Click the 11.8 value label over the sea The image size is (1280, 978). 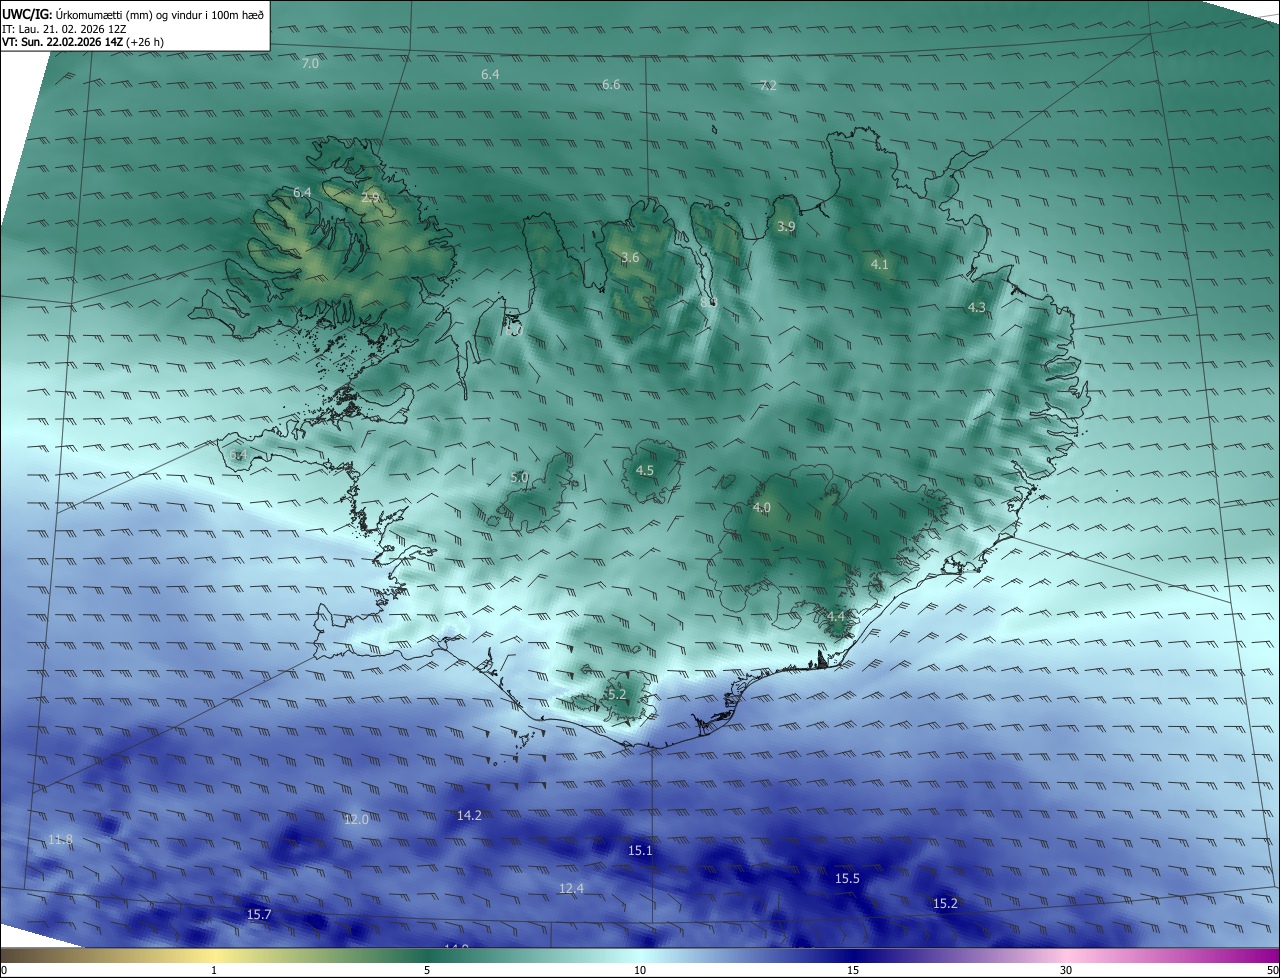(x=60, y=839)
